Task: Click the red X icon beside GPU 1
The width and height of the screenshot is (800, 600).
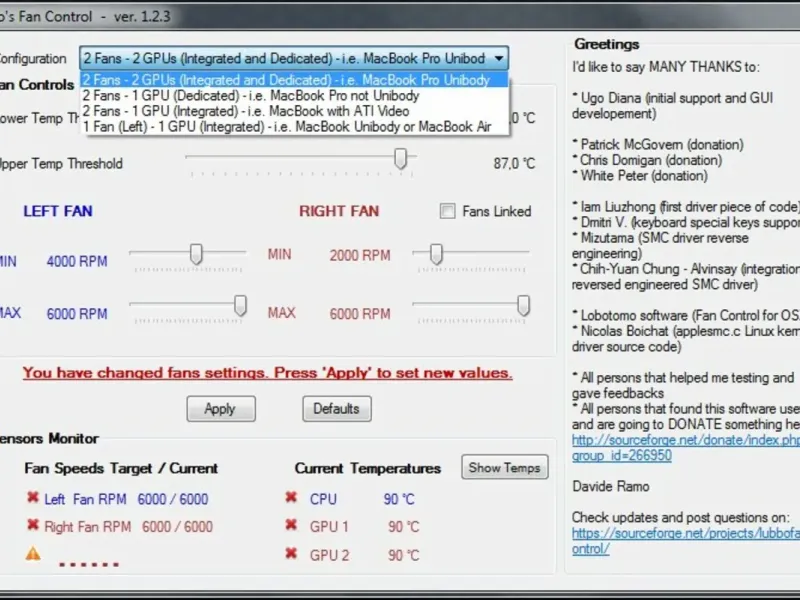Action: click(291, 524)
